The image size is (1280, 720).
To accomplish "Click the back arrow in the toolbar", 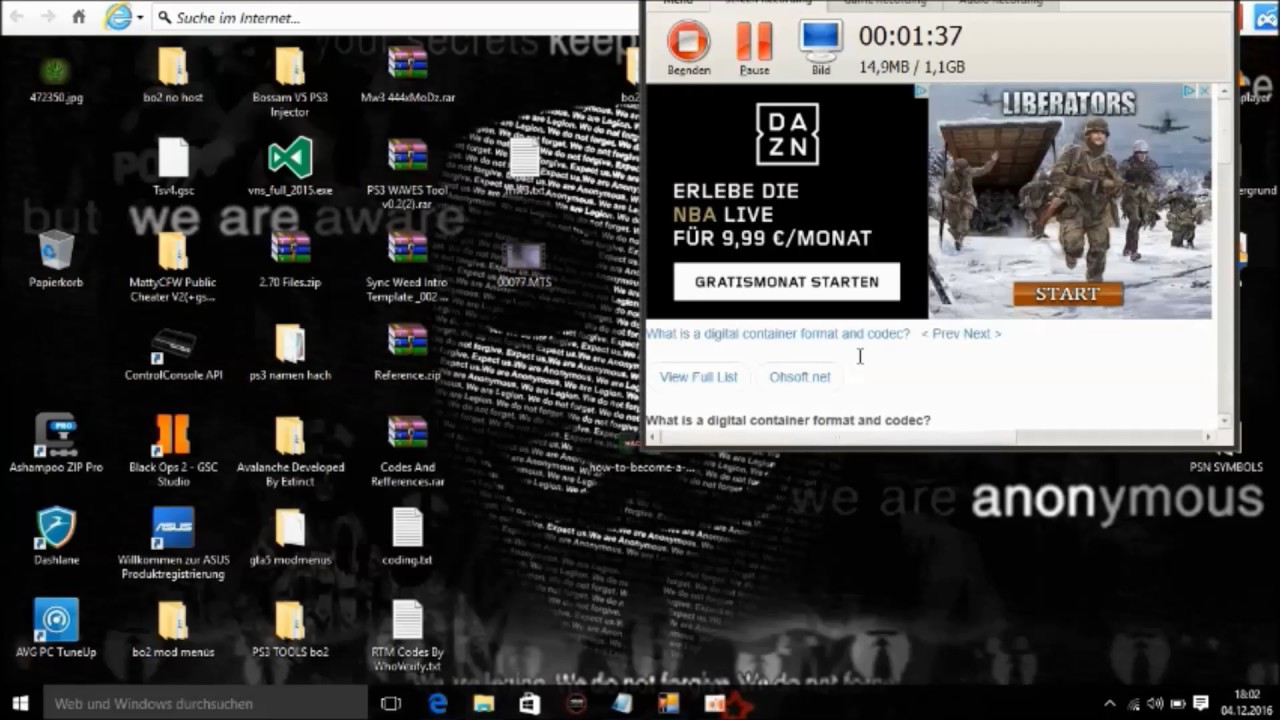I will (x=18, y=17).
